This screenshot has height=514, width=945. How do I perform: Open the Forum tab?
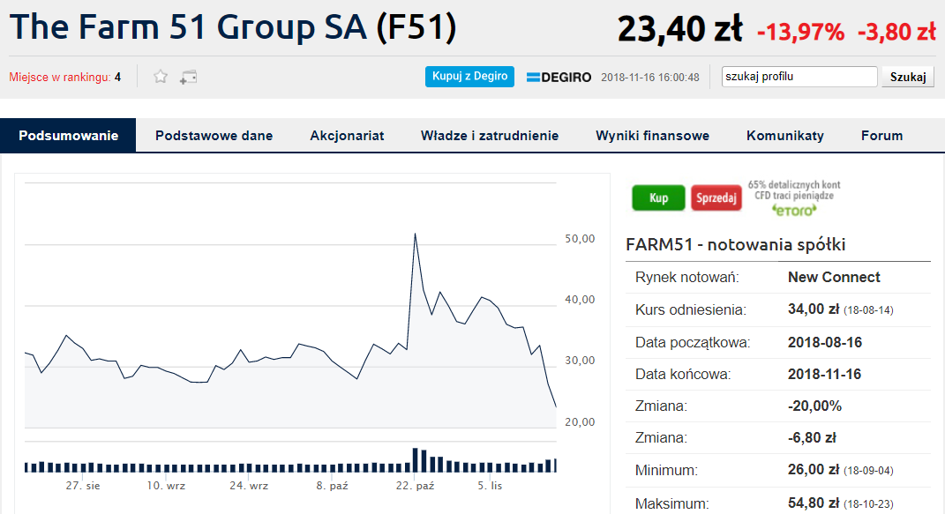[x=881, y=136]
